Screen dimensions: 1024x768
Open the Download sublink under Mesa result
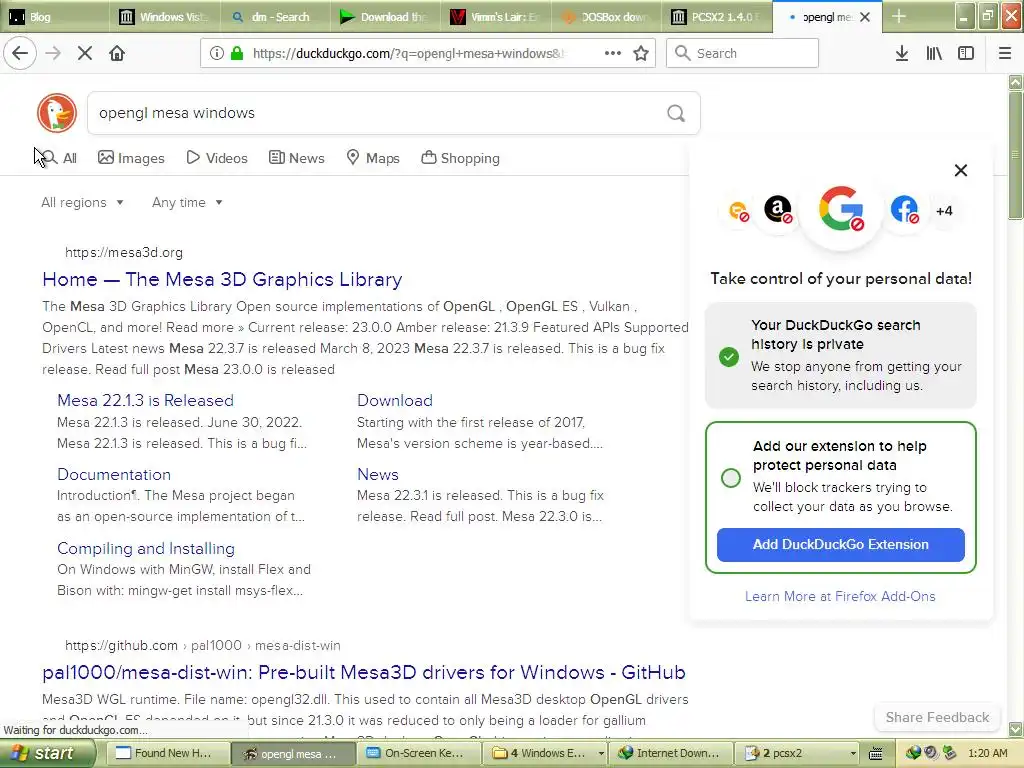point(394,400)
